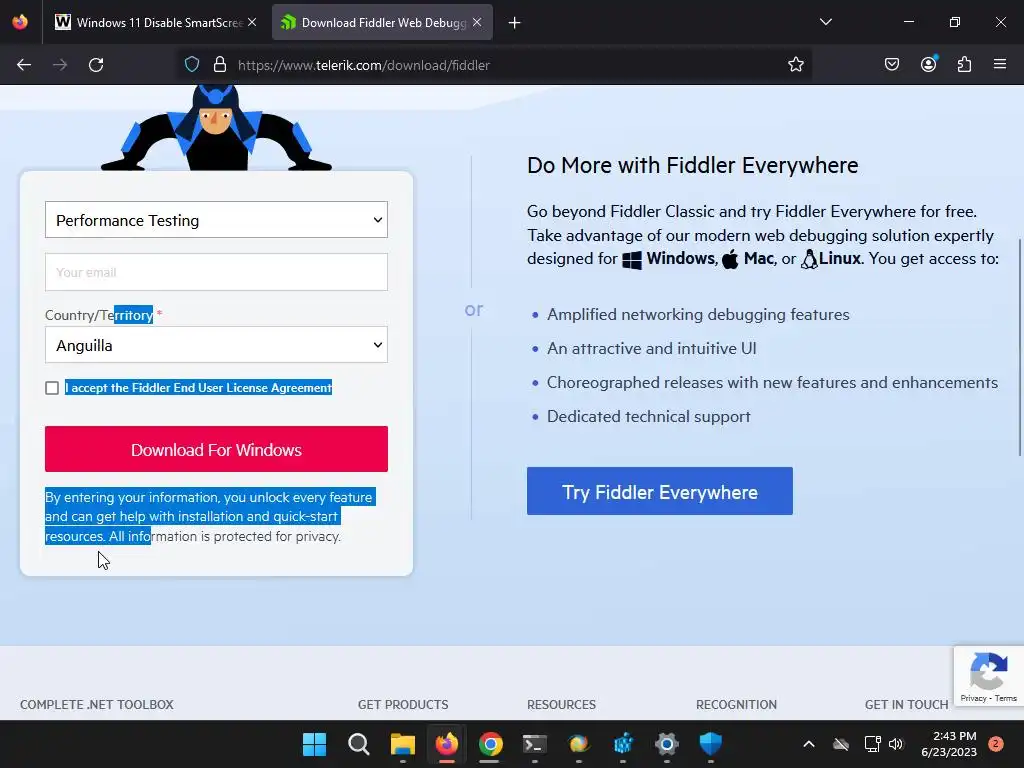Screen dimensions: 1024x768
Task: Open Windows Security shield on taskbar
Action: point(711,744)
